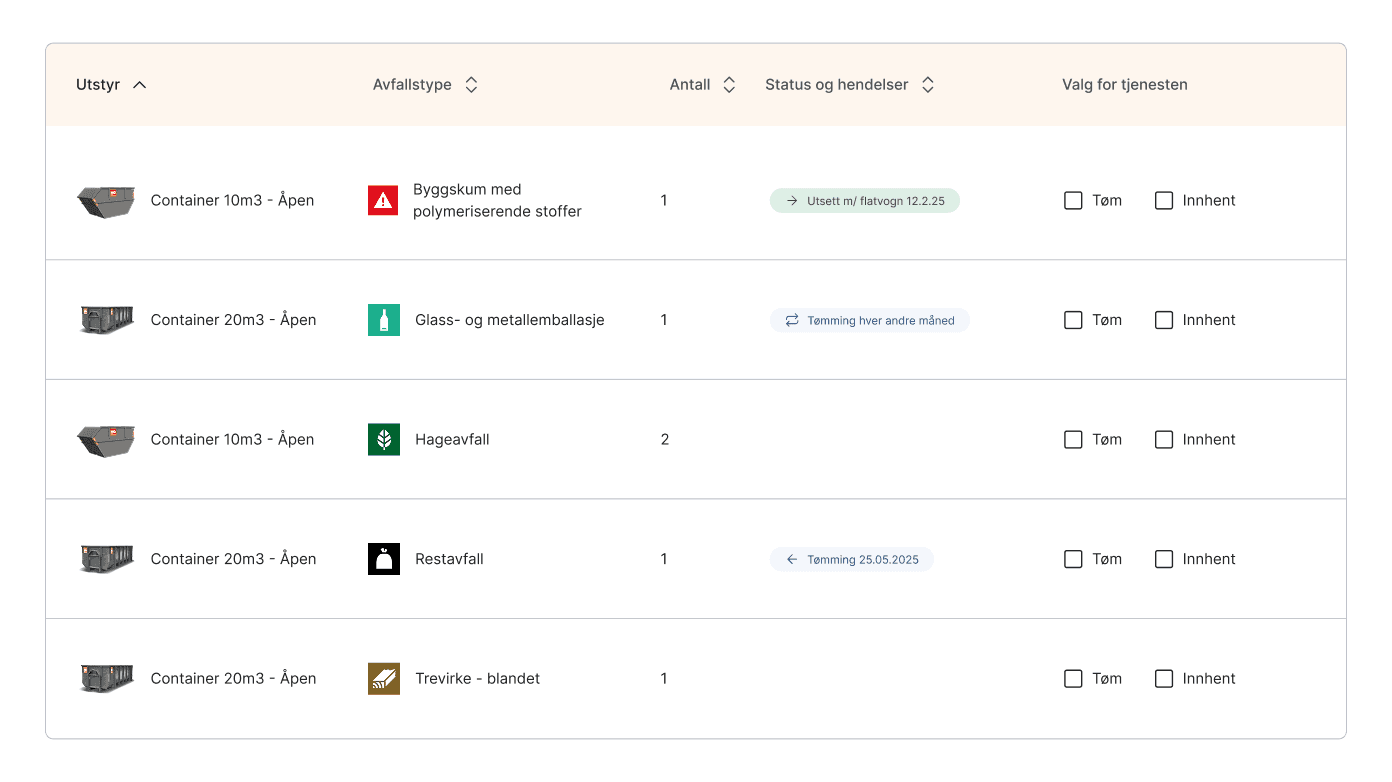
Task: Click the red hazard warning Byggskum icon
Action: click(x=383, y=201)
